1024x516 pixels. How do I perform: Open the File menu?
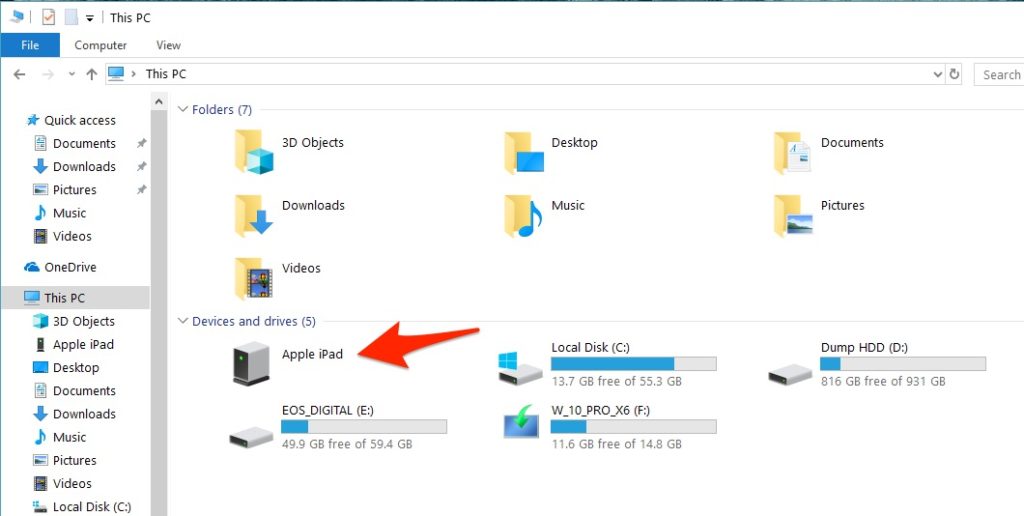coord(30,45)
